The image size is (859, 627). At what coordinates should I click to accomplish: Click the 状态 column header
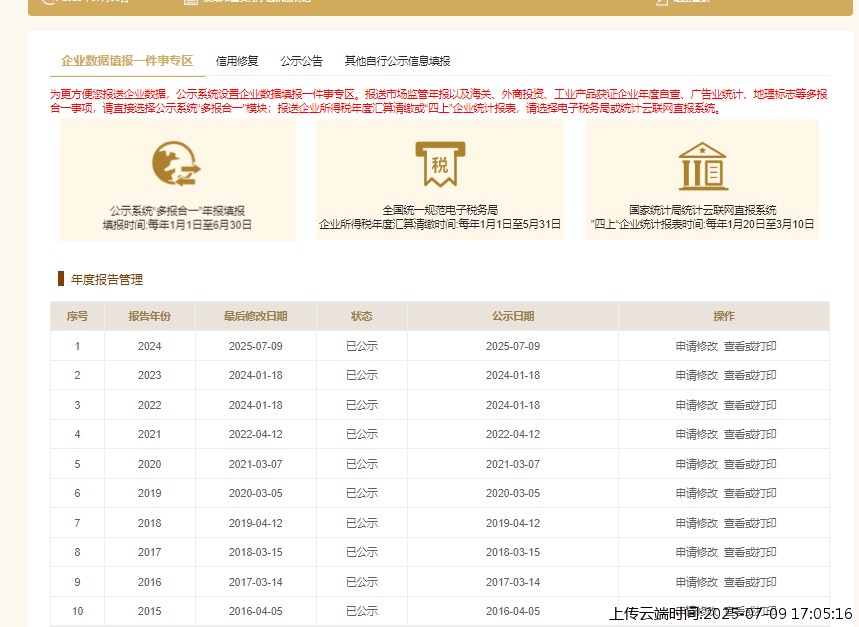[x=362, y=316]
